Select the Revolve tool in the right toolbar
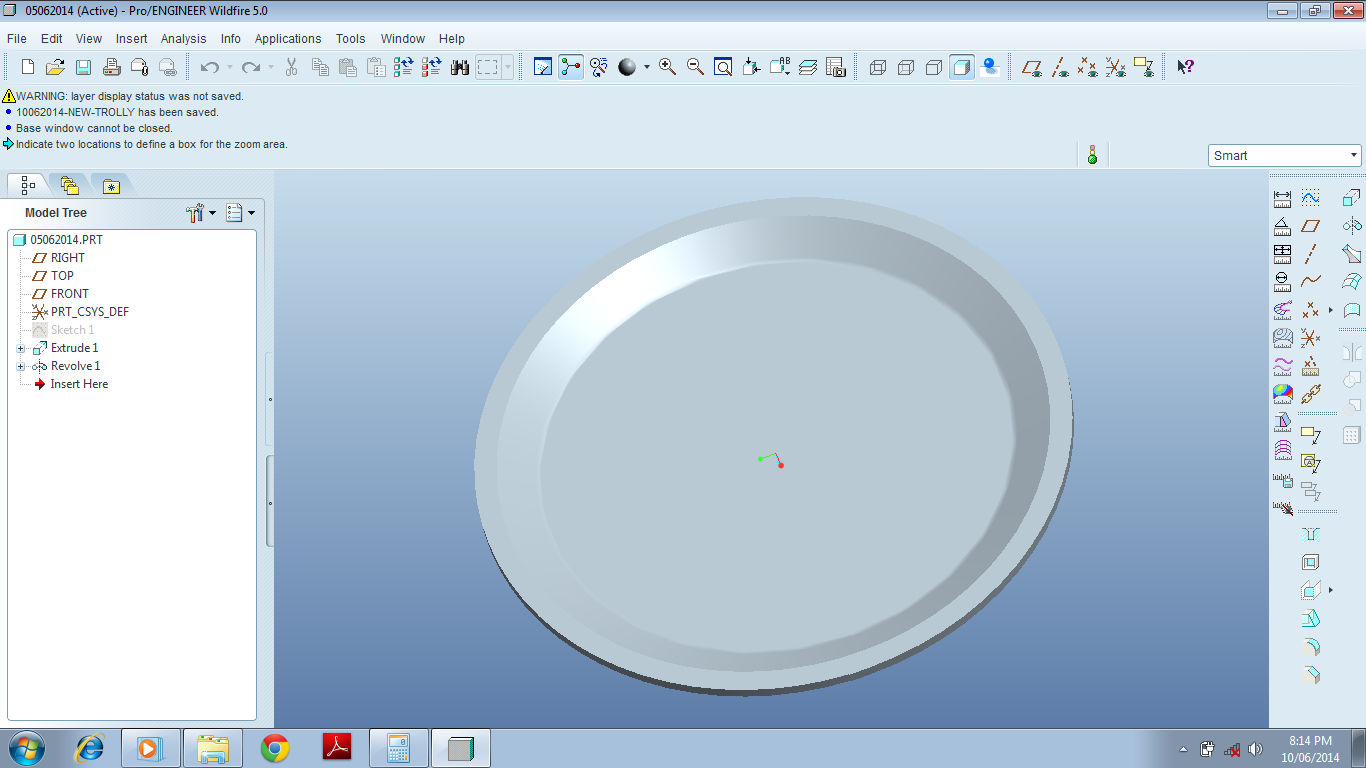Image resolution: width=1366 pixels, height=768 pixels. click(1352, 226)
